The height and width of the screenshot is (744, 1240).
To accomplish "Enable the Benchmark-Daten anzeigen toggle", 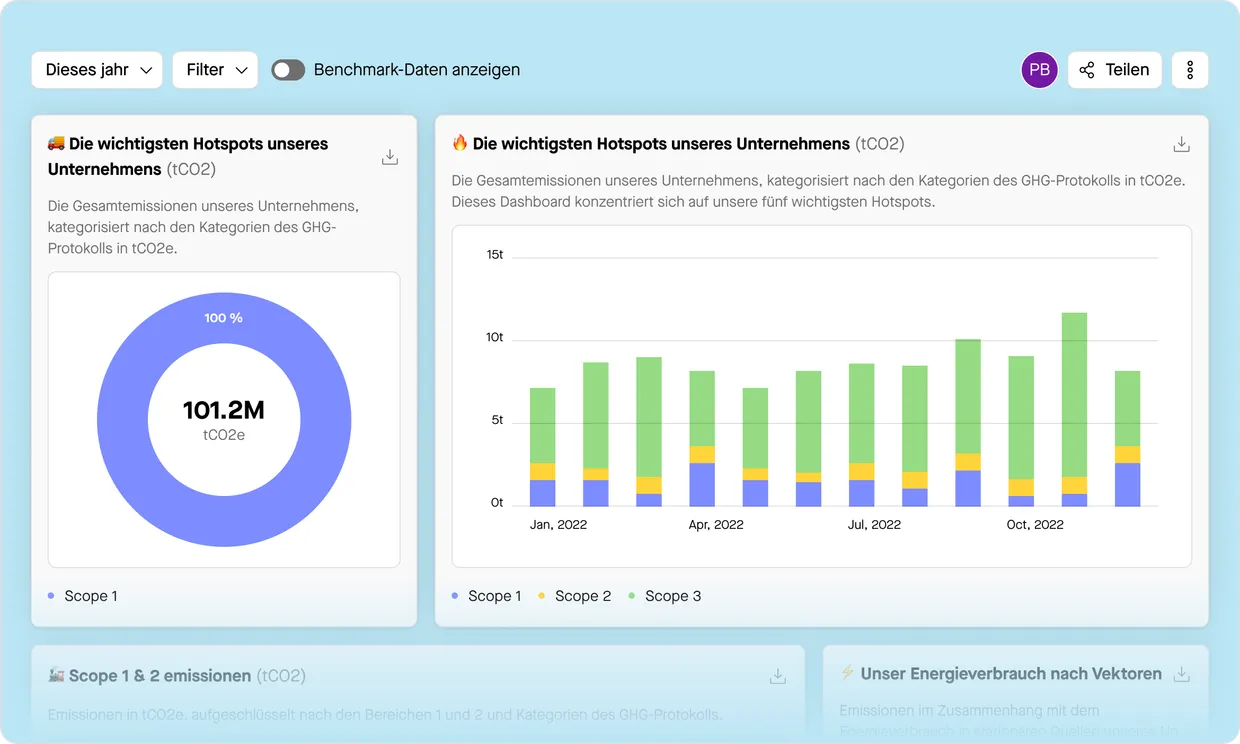I will click(x=288, y=70).
